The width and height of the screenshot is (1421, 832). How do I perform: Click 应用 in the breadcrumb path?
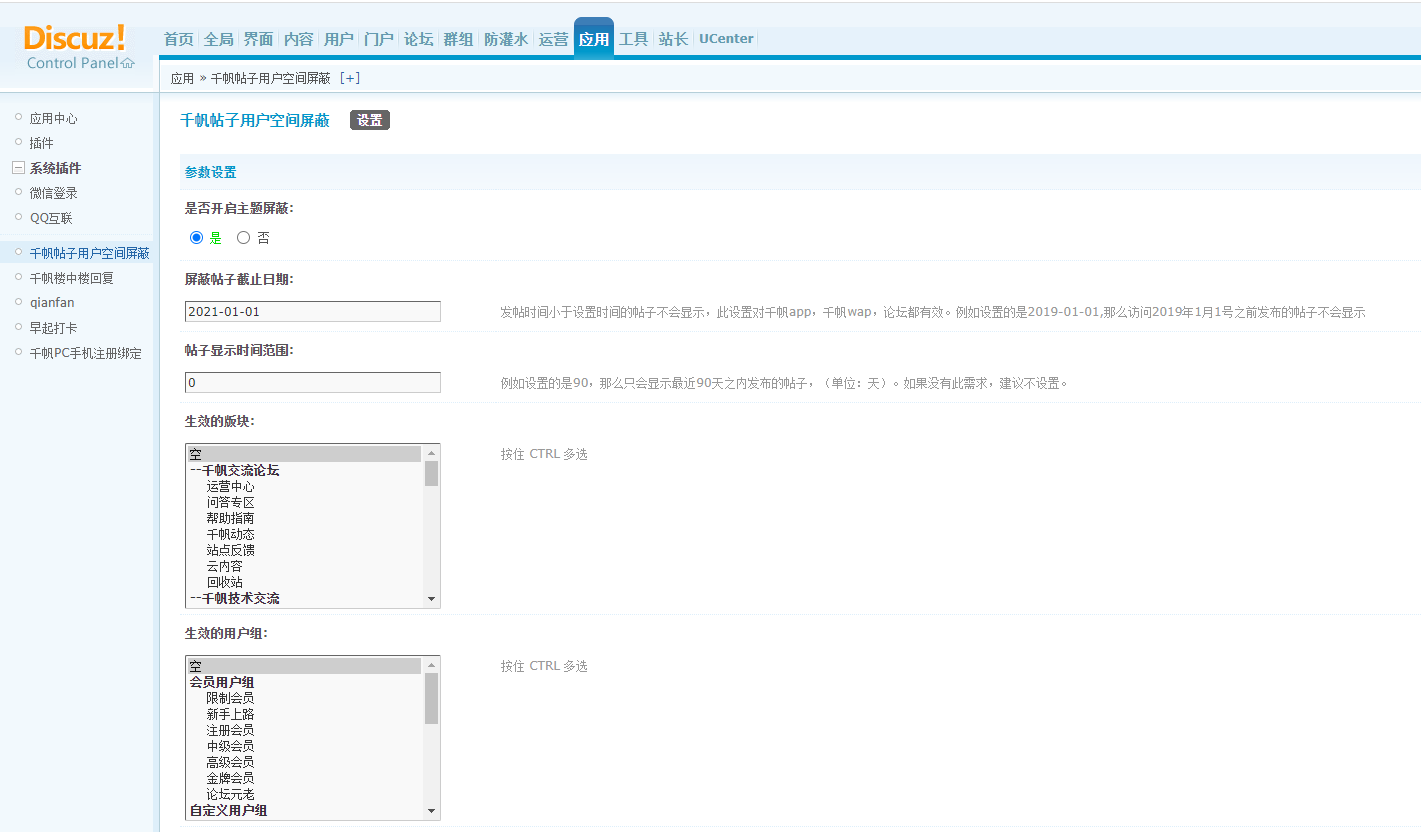(x=182, y=78)
